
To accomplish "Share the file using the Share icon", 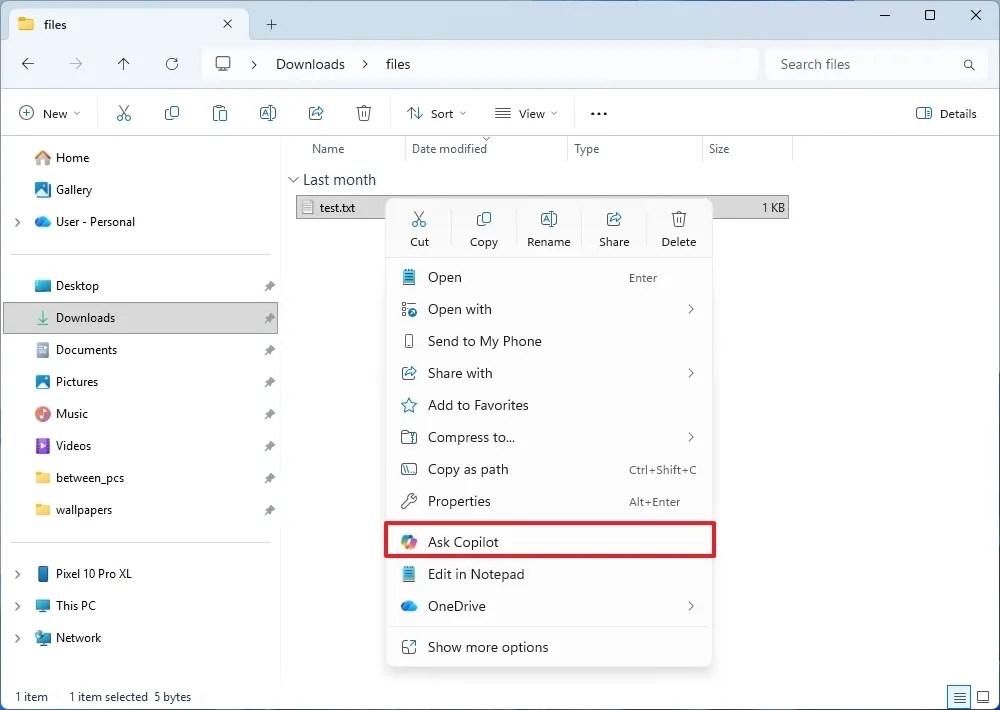I will 614,227.
